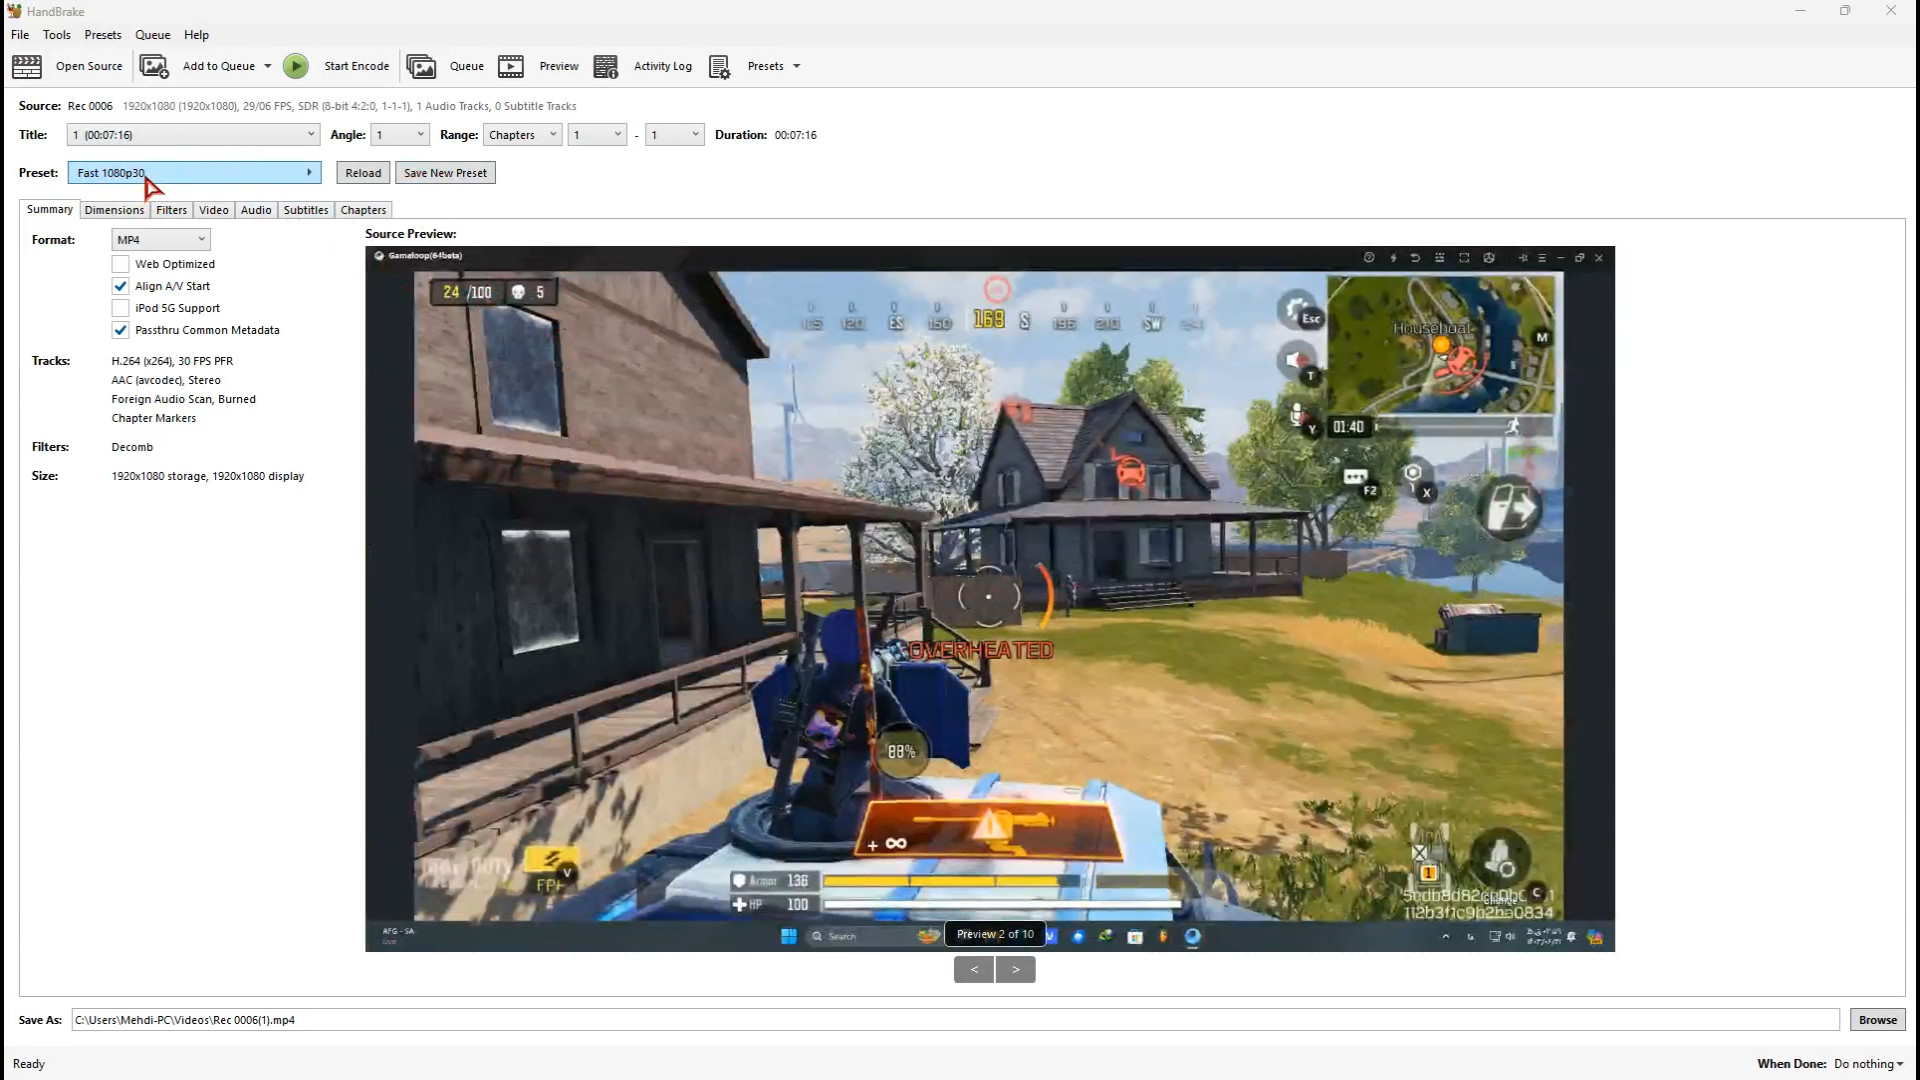Expand the Title dropdown
Screen dimensions: 1920x1080
[x=193, y=135]
